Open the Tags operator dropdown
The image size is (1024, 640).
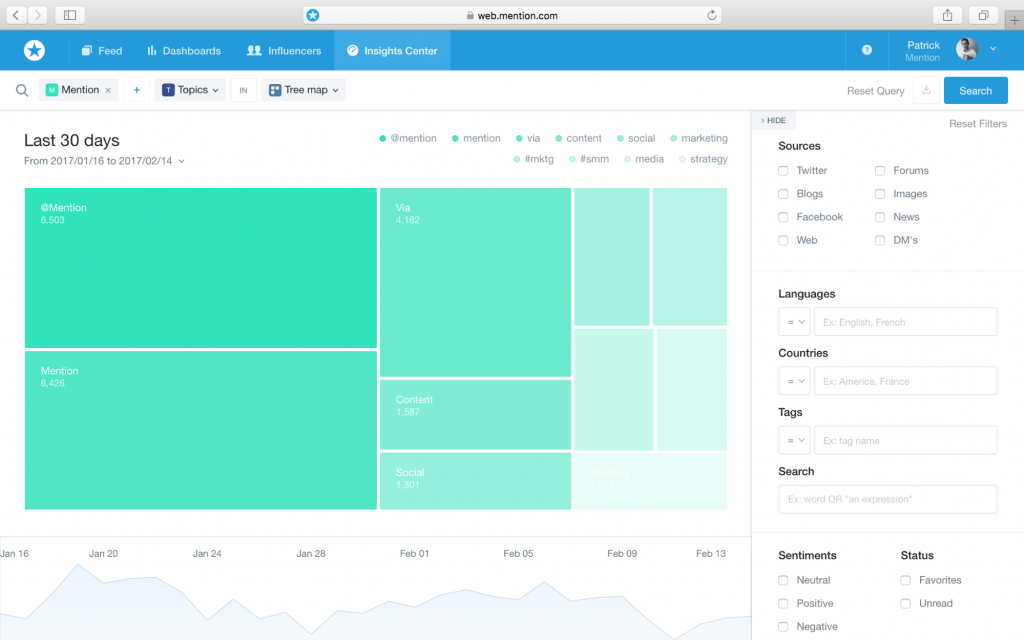click(x=794, y=440)
